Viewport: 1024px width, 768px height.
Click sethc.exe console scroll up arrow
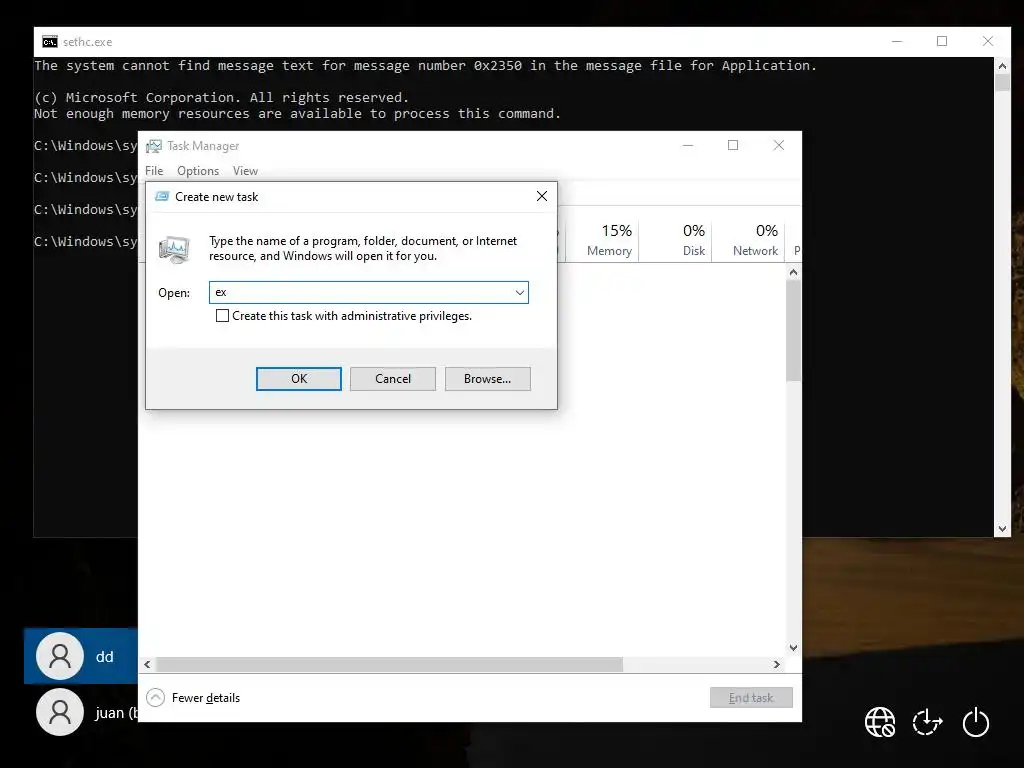pos(1002,66)
